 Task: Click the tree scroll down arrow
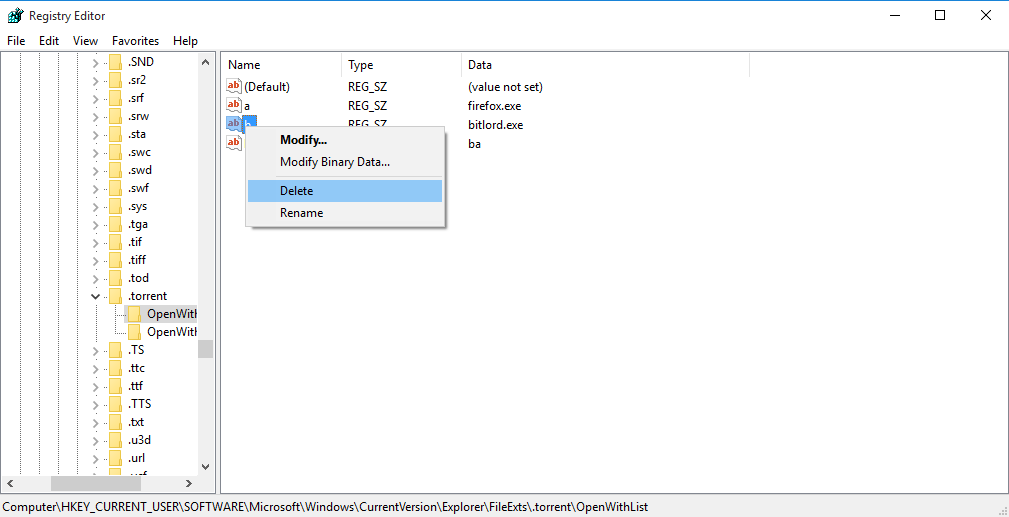(205, 466)
